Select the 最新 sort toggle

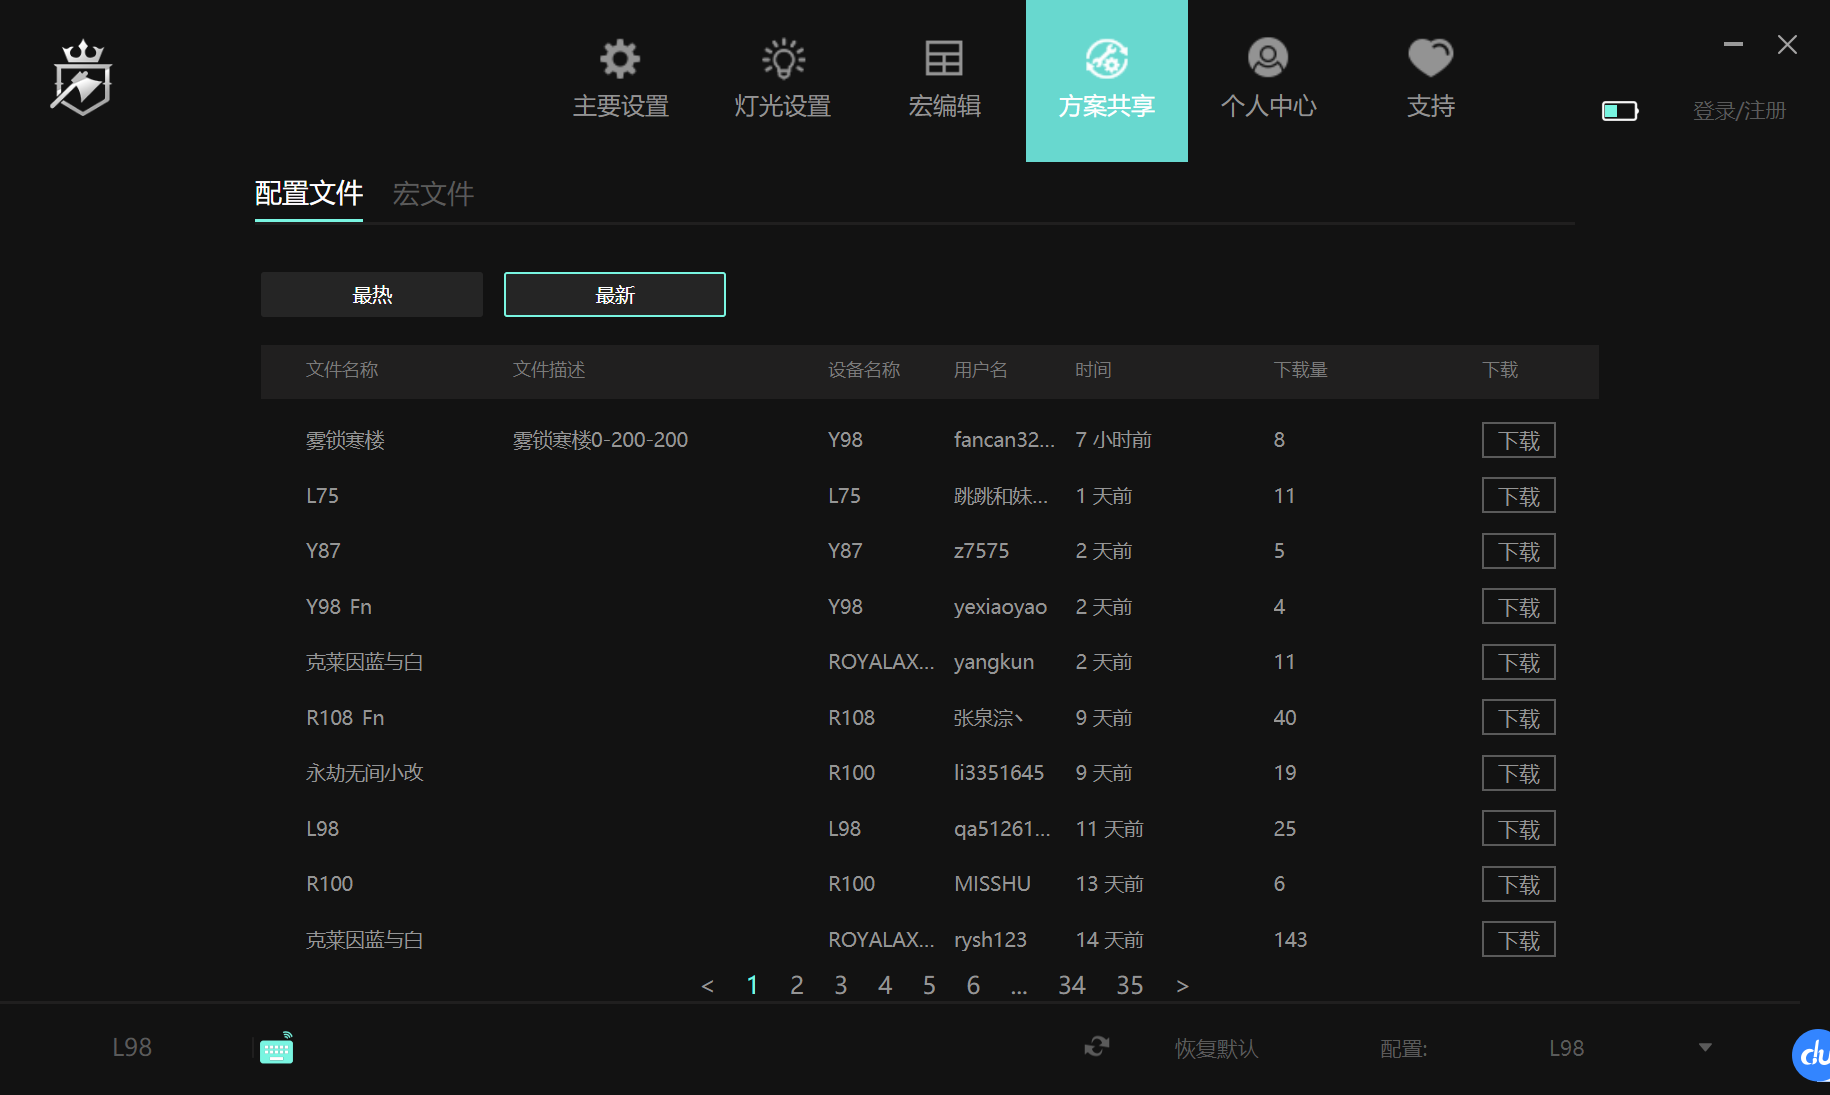tap(615, 295)
